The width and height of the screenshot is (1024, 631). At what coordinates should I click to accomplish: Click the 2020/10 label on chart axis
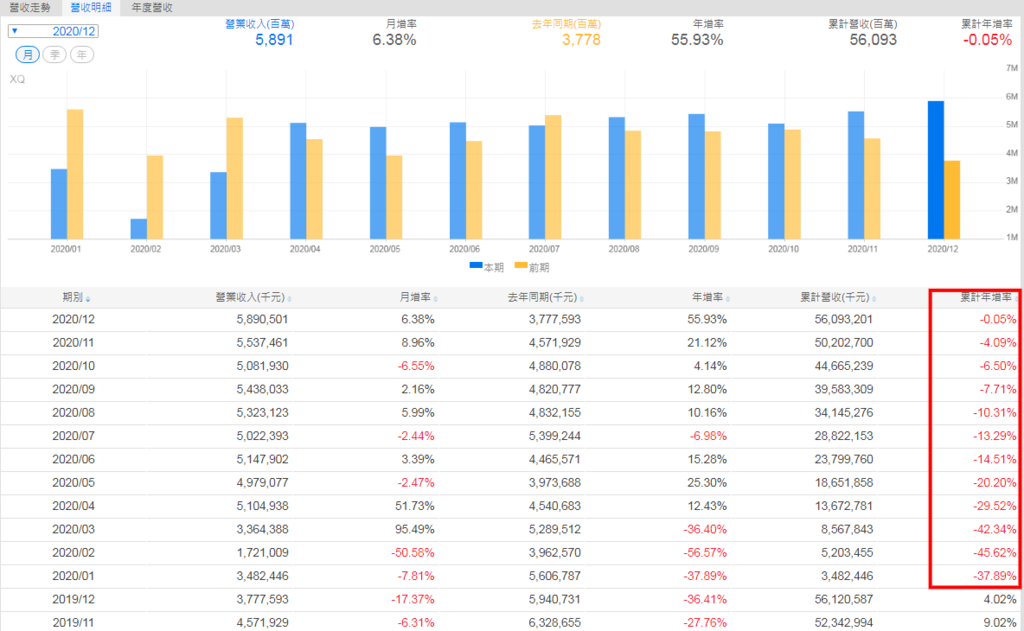(783, 249)
